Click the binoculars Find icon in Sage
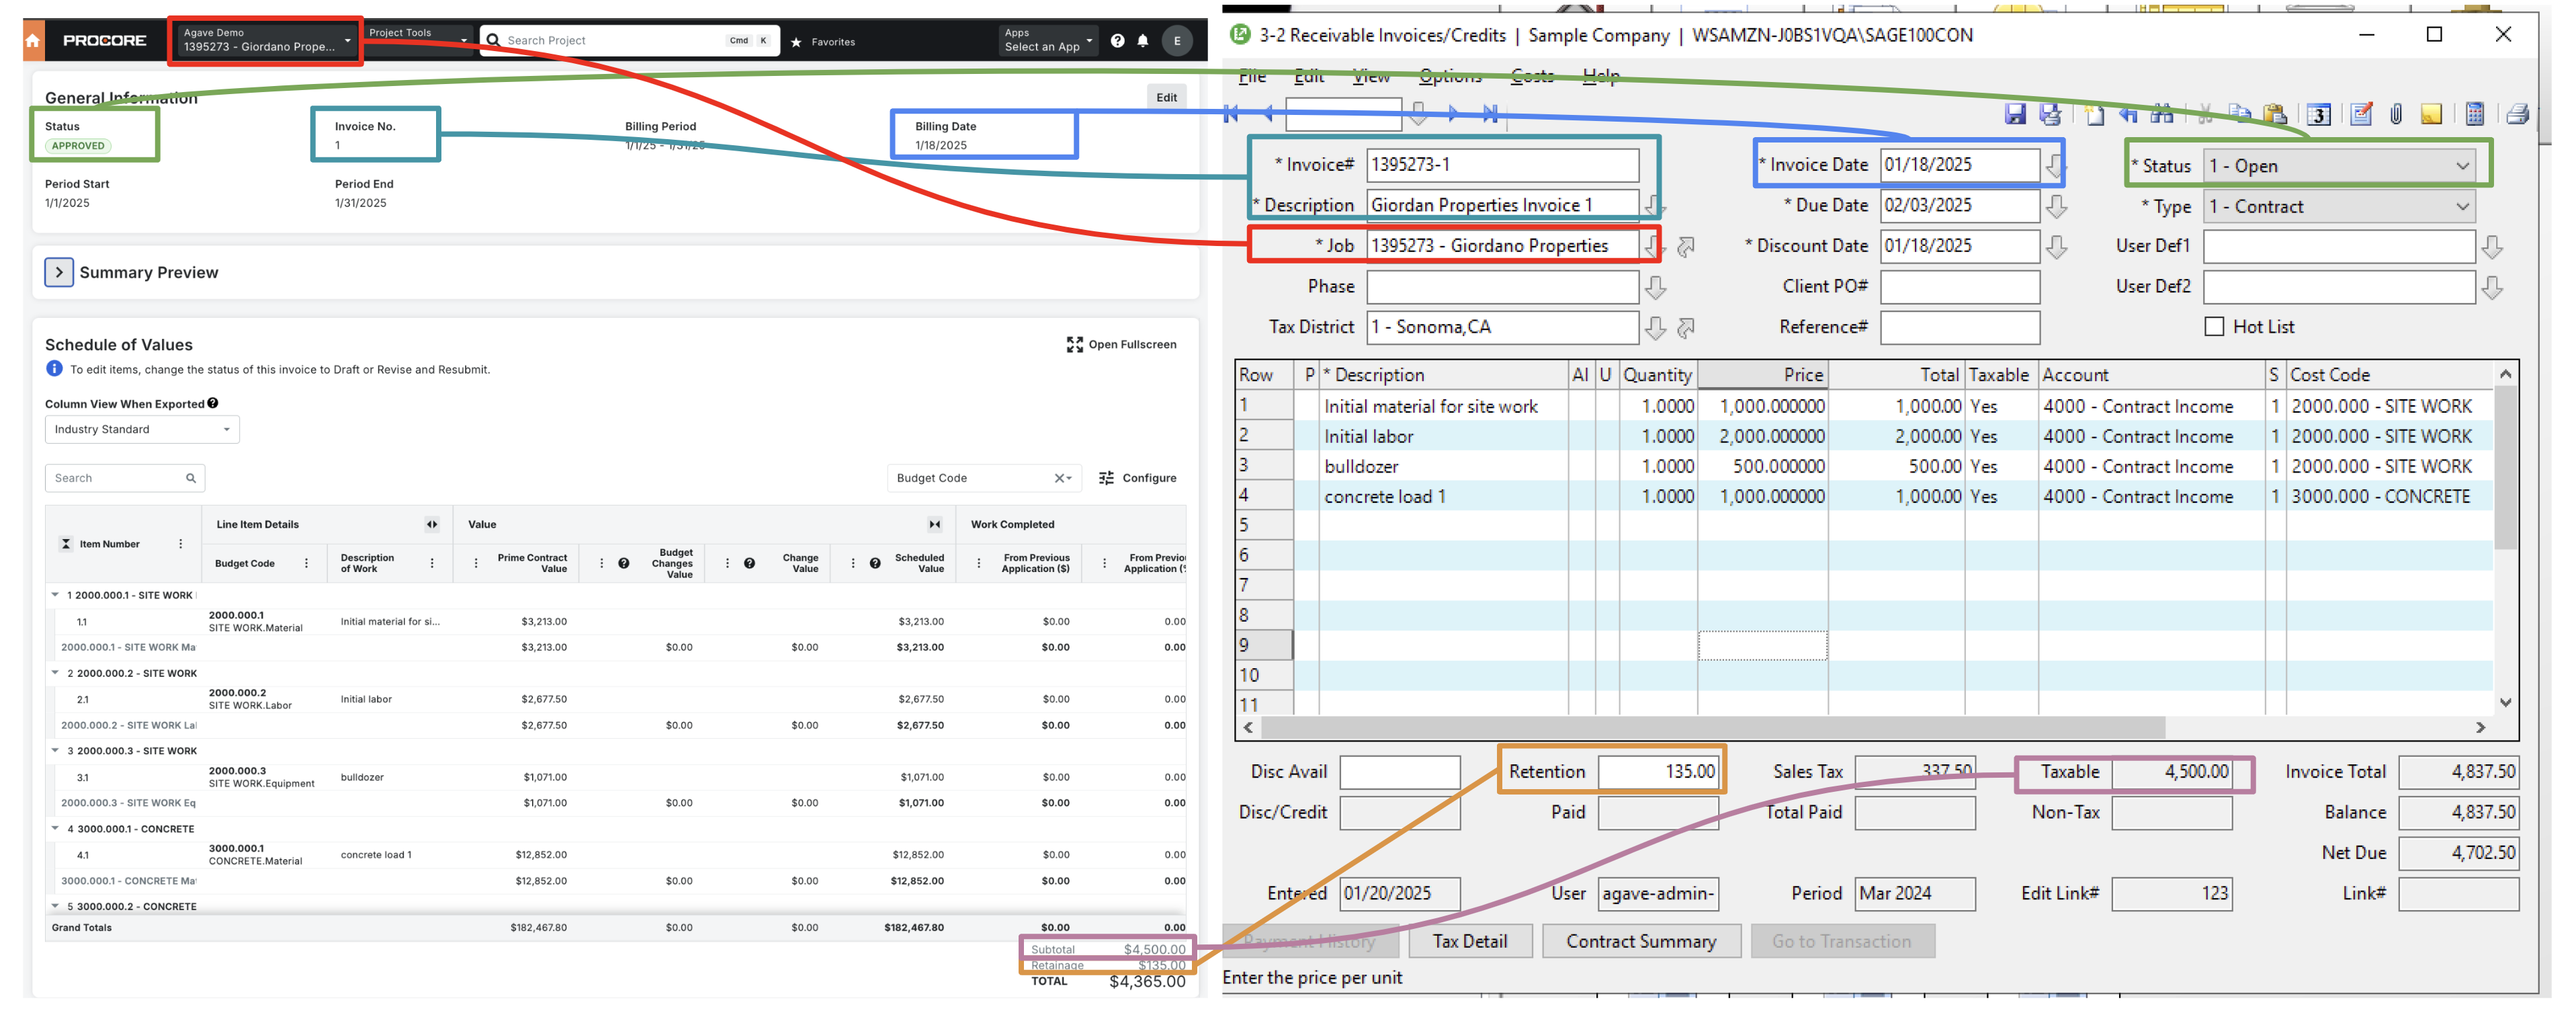The width and height of the screenshot is (2576, 1015). click(x=2162, y=114)
